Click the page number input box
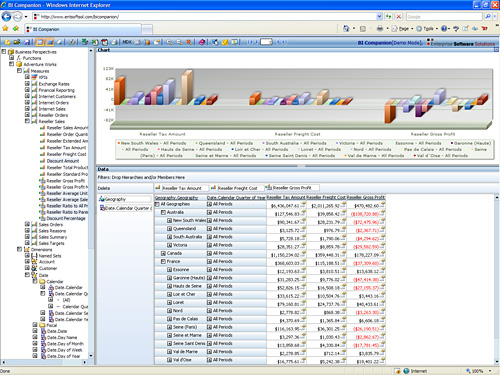The height and width of the screenshot is (375, 500). click(x=266, y=42)
